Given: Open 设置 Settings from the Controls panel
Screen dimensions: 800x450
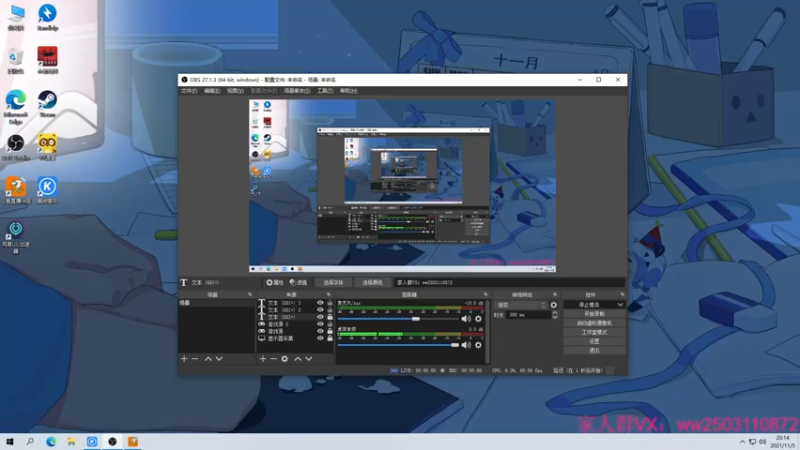Looking at the screenshot, I should coord(594,341).
